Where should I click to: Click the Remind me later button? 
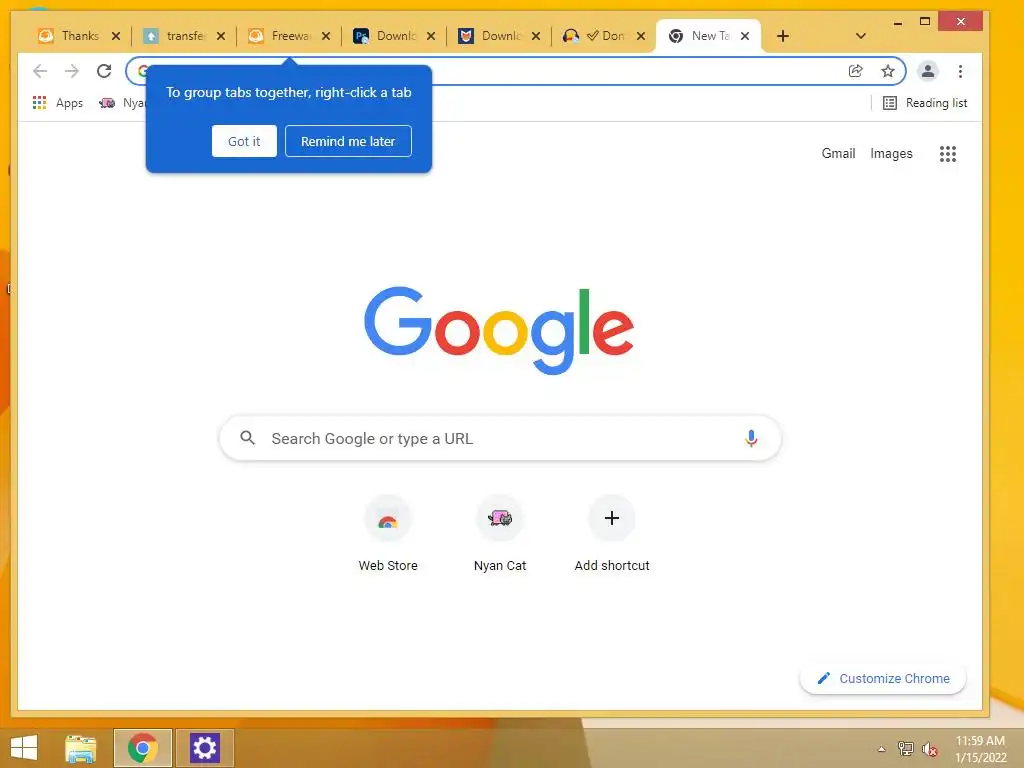pos(348,141)
